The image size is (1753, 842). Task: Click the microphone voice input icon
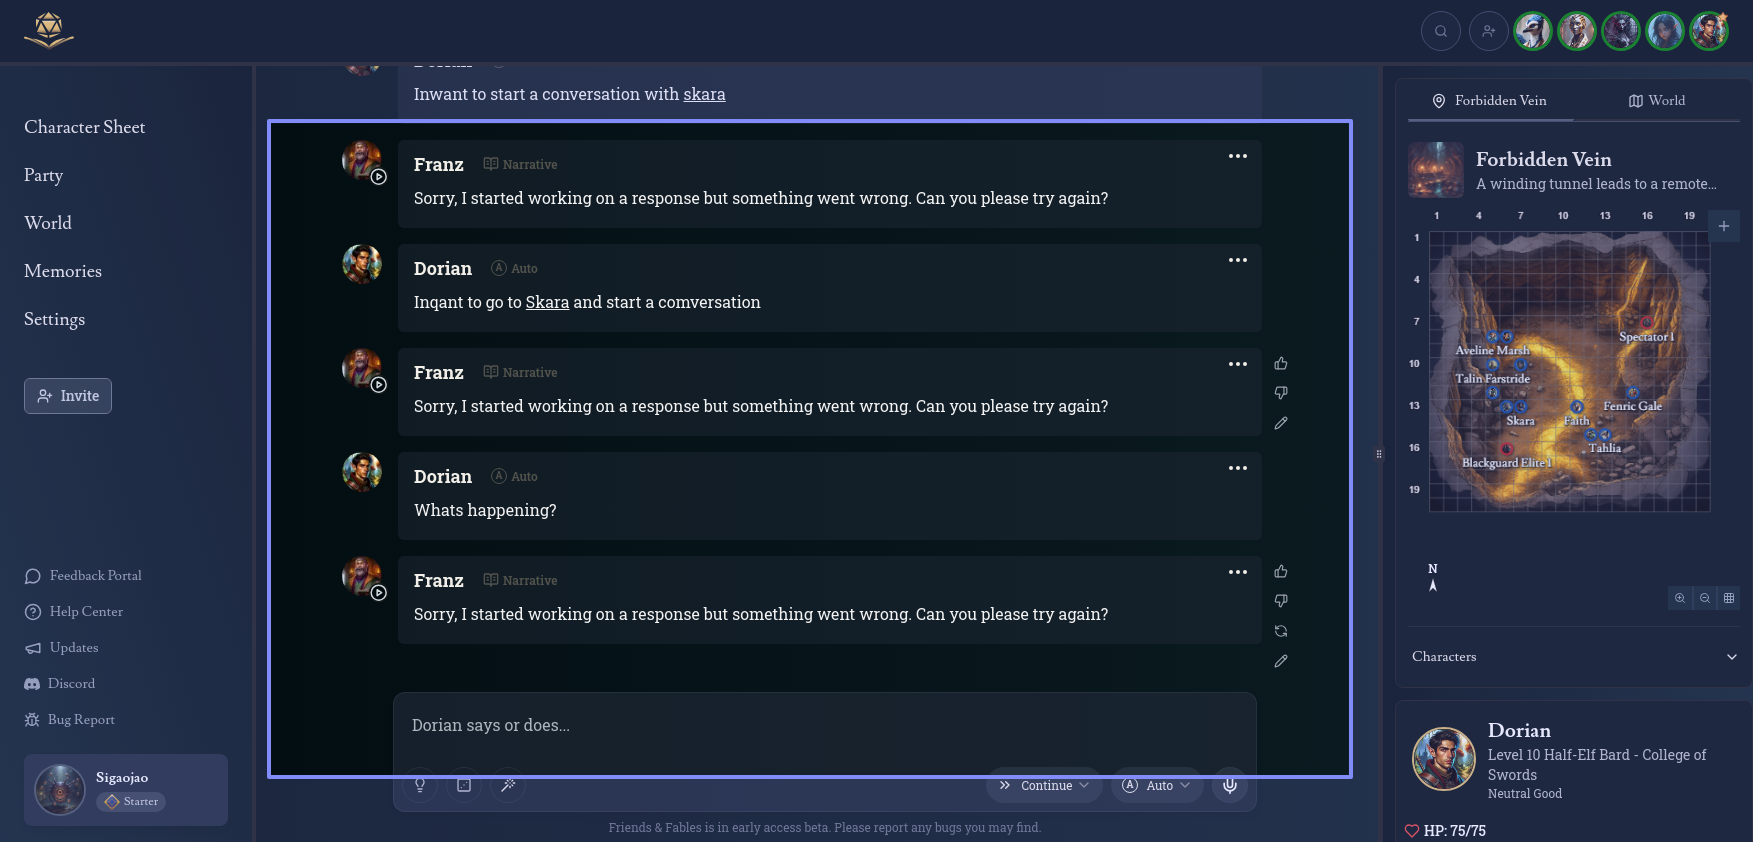click(x=1230, y=785)
